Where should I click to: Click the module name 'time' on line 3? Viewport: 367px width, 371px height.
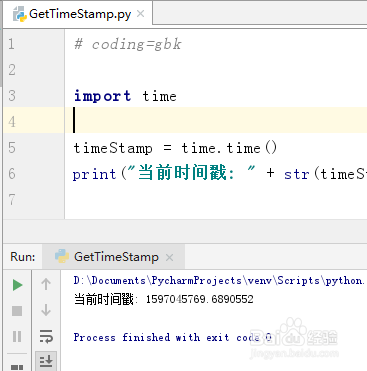[x=159, y=96]
